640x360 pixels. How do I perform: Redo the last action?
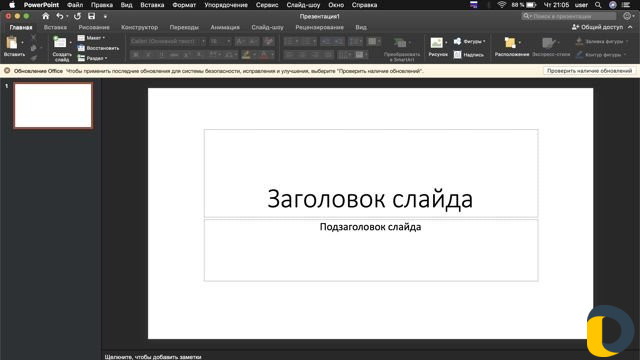click(x=77, y=16)
